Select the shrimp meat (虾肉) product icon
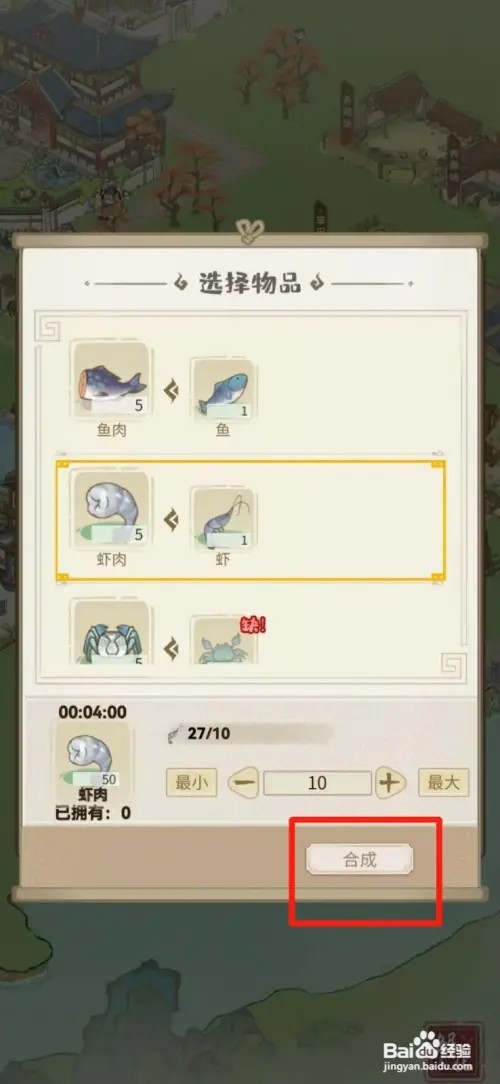 [x=111, y=509]
